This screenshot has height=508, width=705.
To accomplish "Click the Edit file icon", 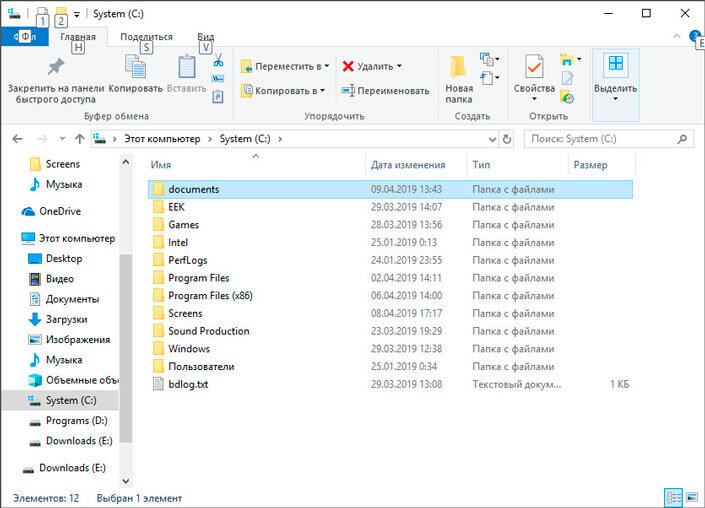I will 567,78.
